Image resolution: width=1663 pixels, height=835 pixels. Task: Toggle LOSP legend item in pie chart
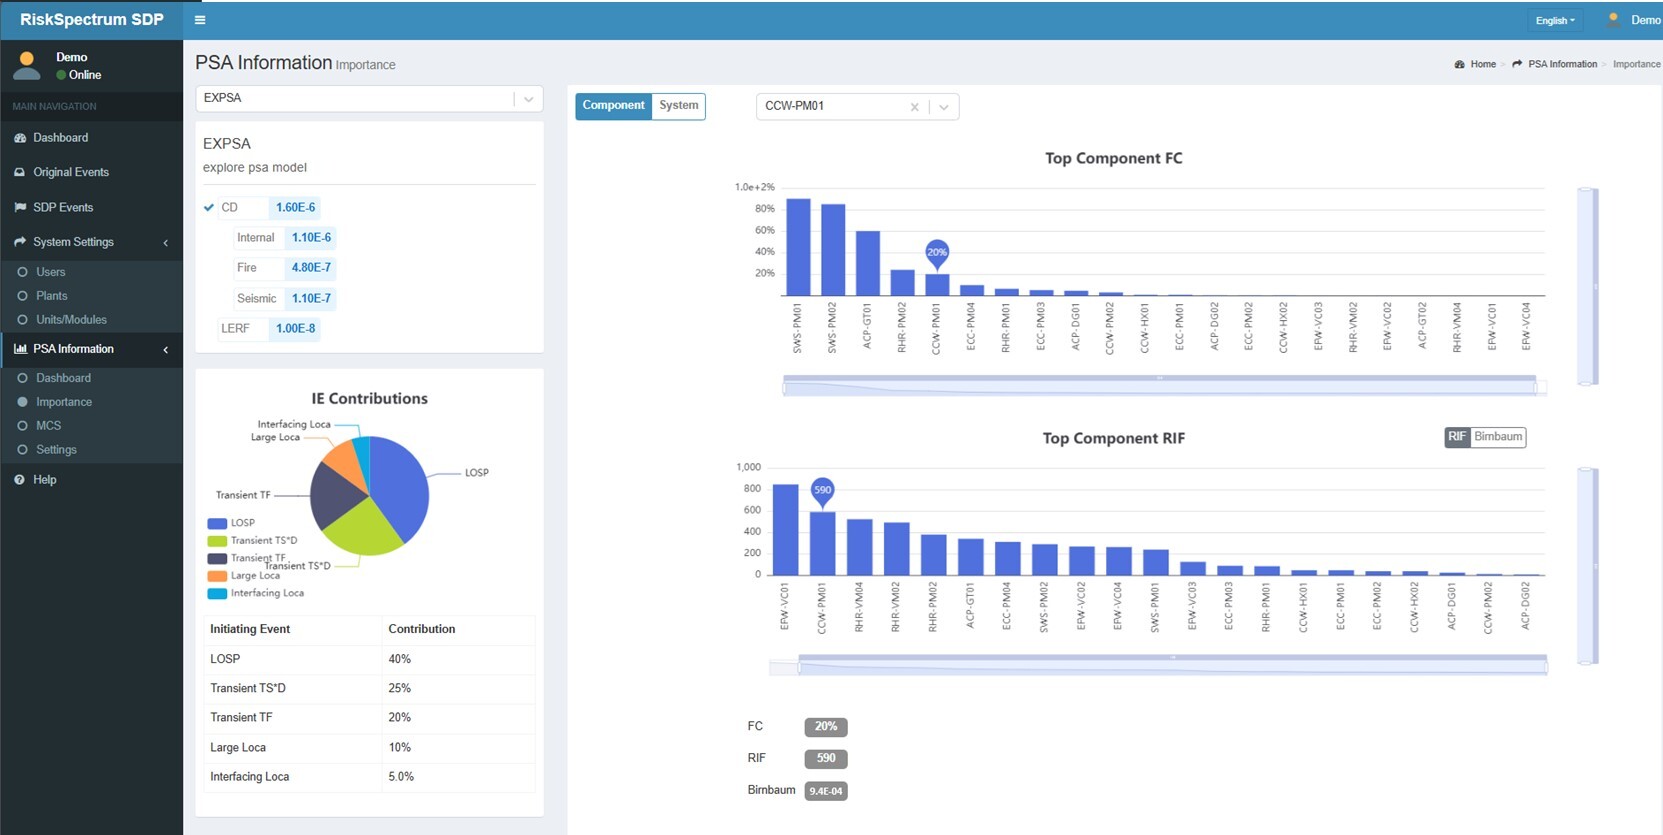232,523
